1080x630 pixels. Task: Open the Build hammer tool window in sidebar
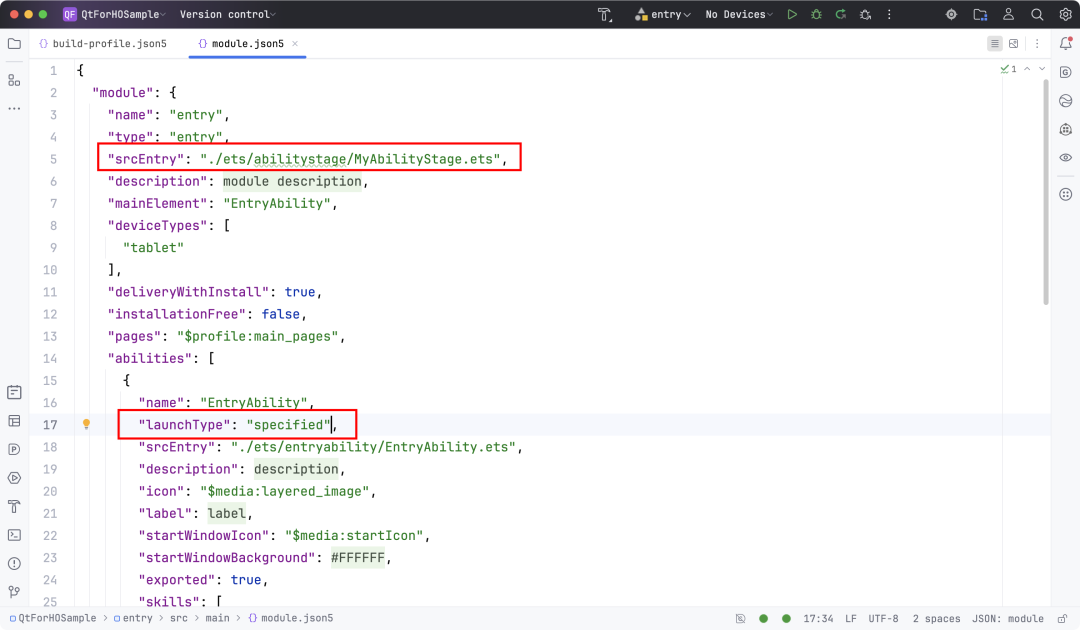click(14, 506)
